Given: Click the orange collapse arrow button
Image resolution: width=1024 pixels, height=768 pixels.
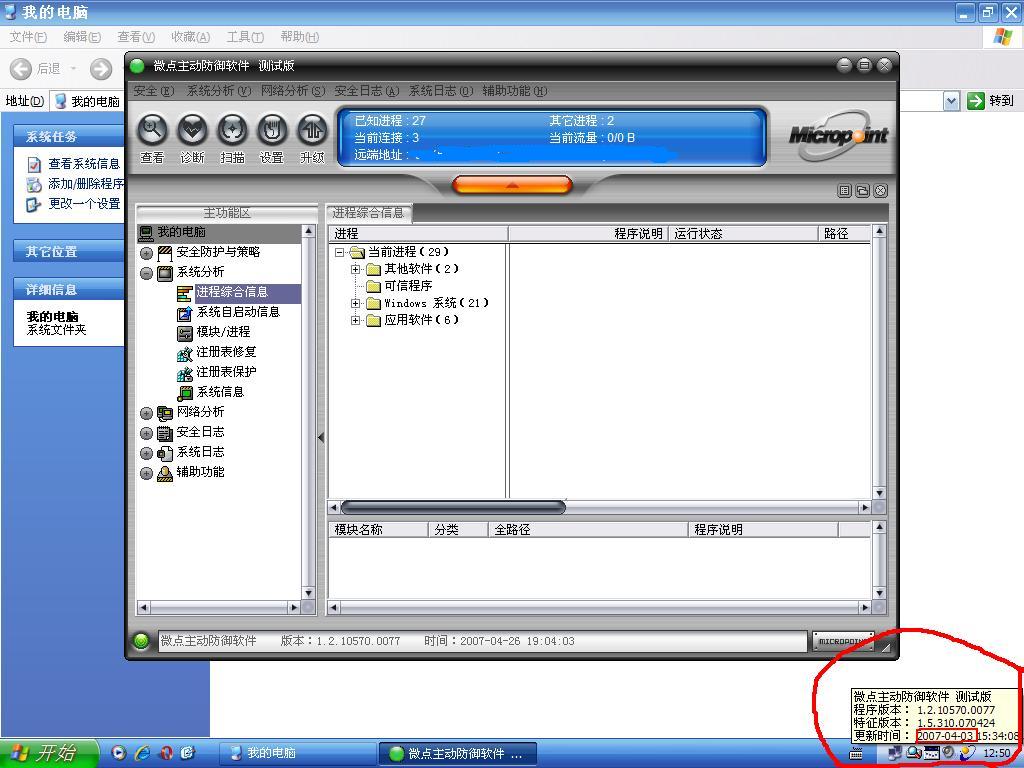Looking at the screenshot, I should (512, 185).
